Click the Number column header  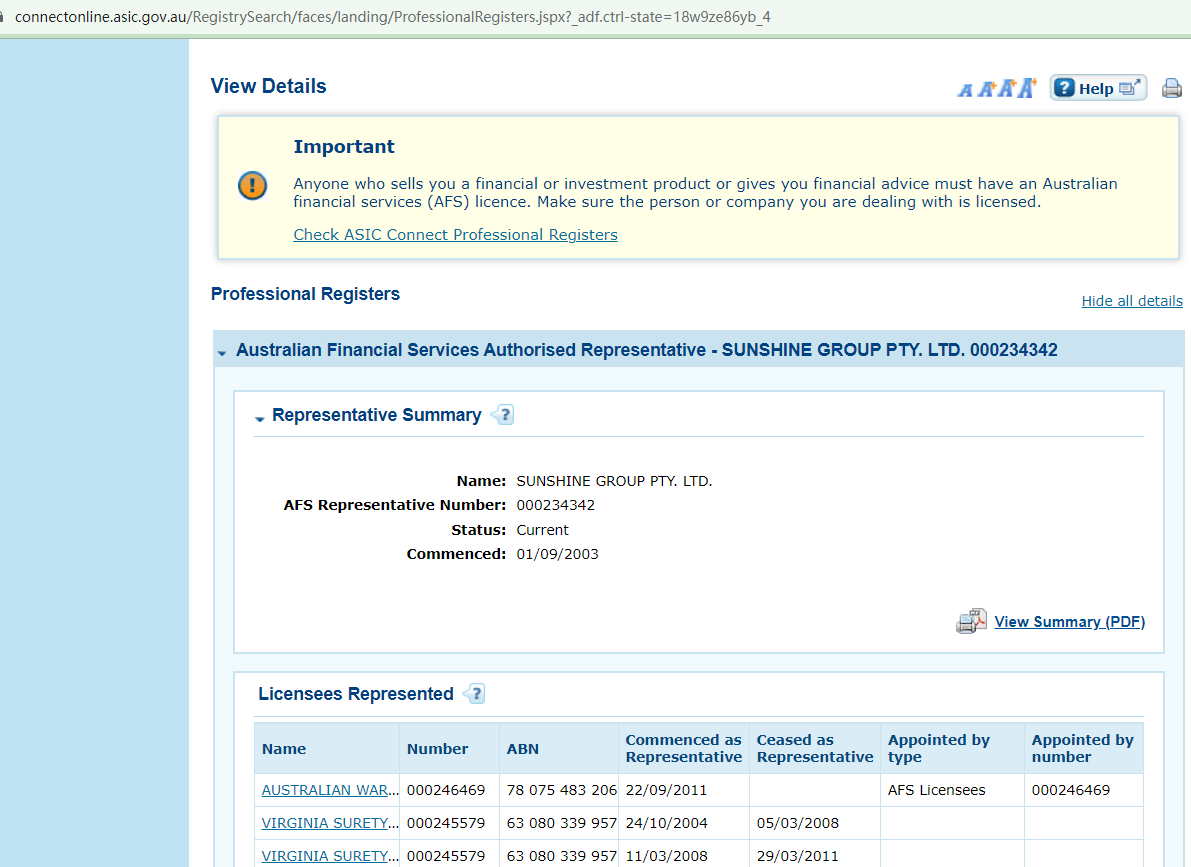[x=450, y=748]
